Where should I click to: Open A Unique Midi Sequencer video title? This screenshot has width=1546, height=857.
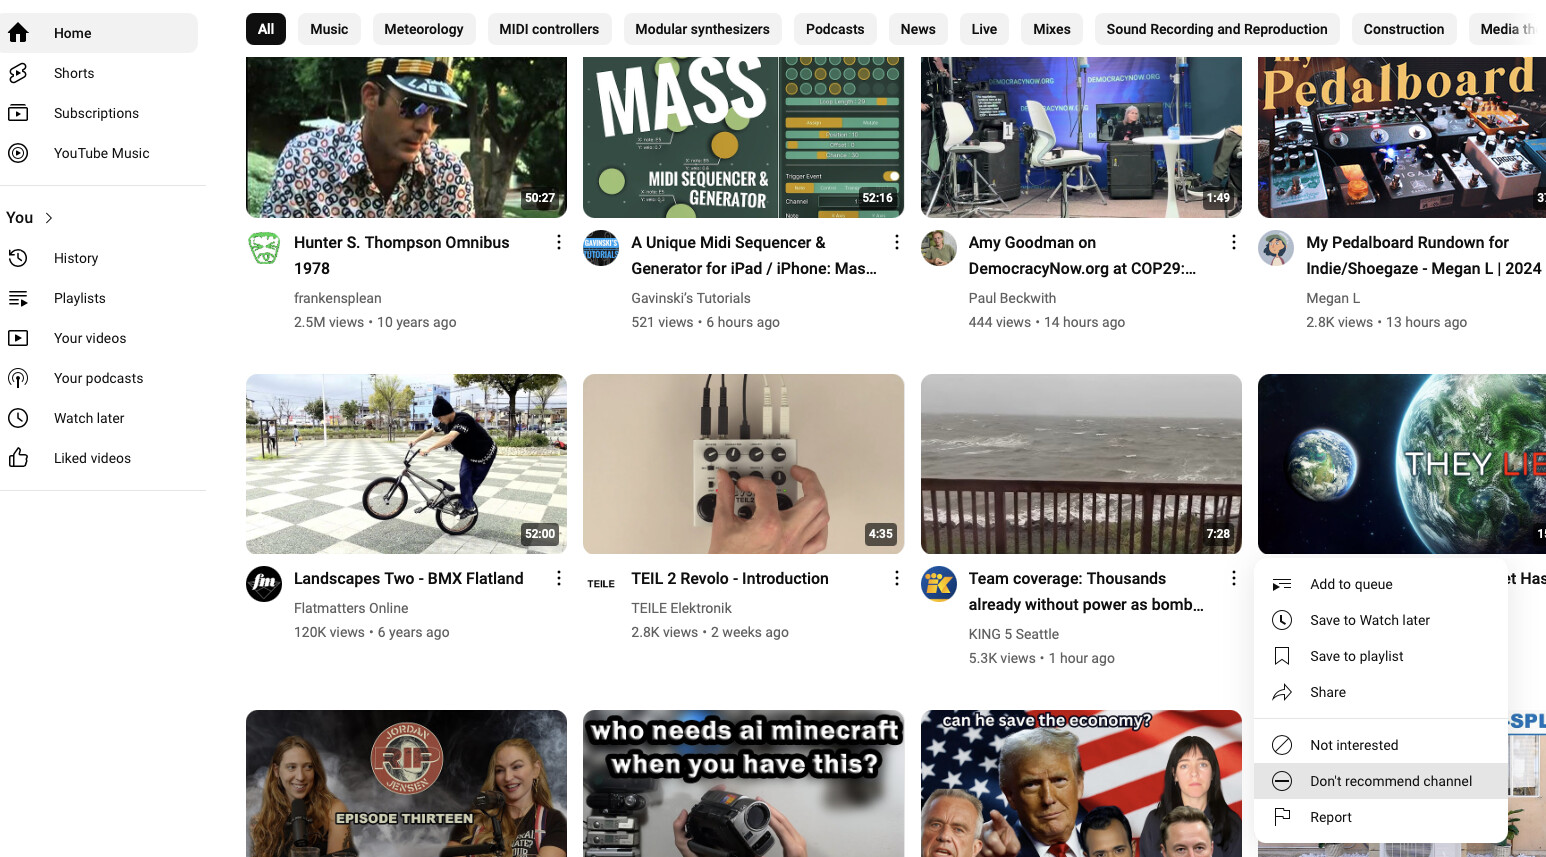tap(754, 255)
